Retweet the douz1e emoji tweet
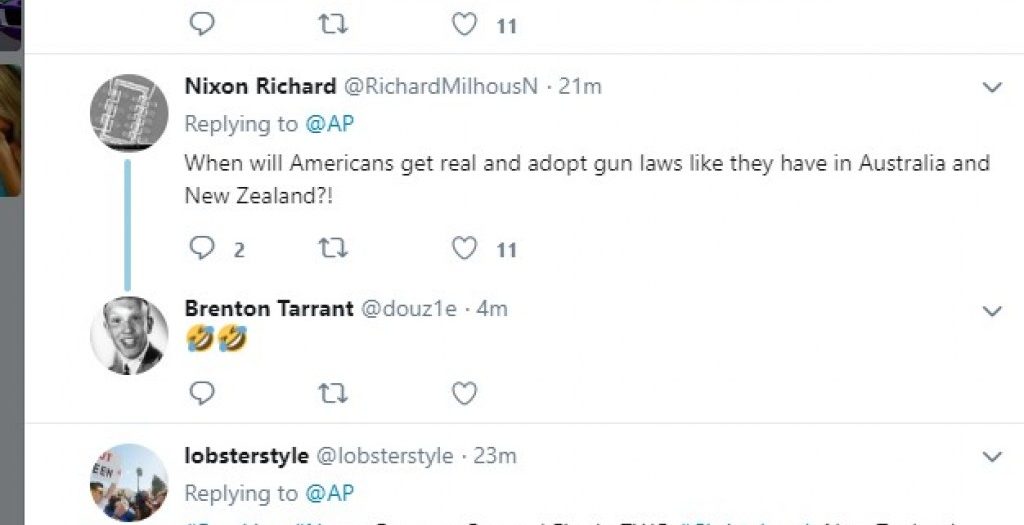This screenshot has width=1024, height=525. point(332,394)
